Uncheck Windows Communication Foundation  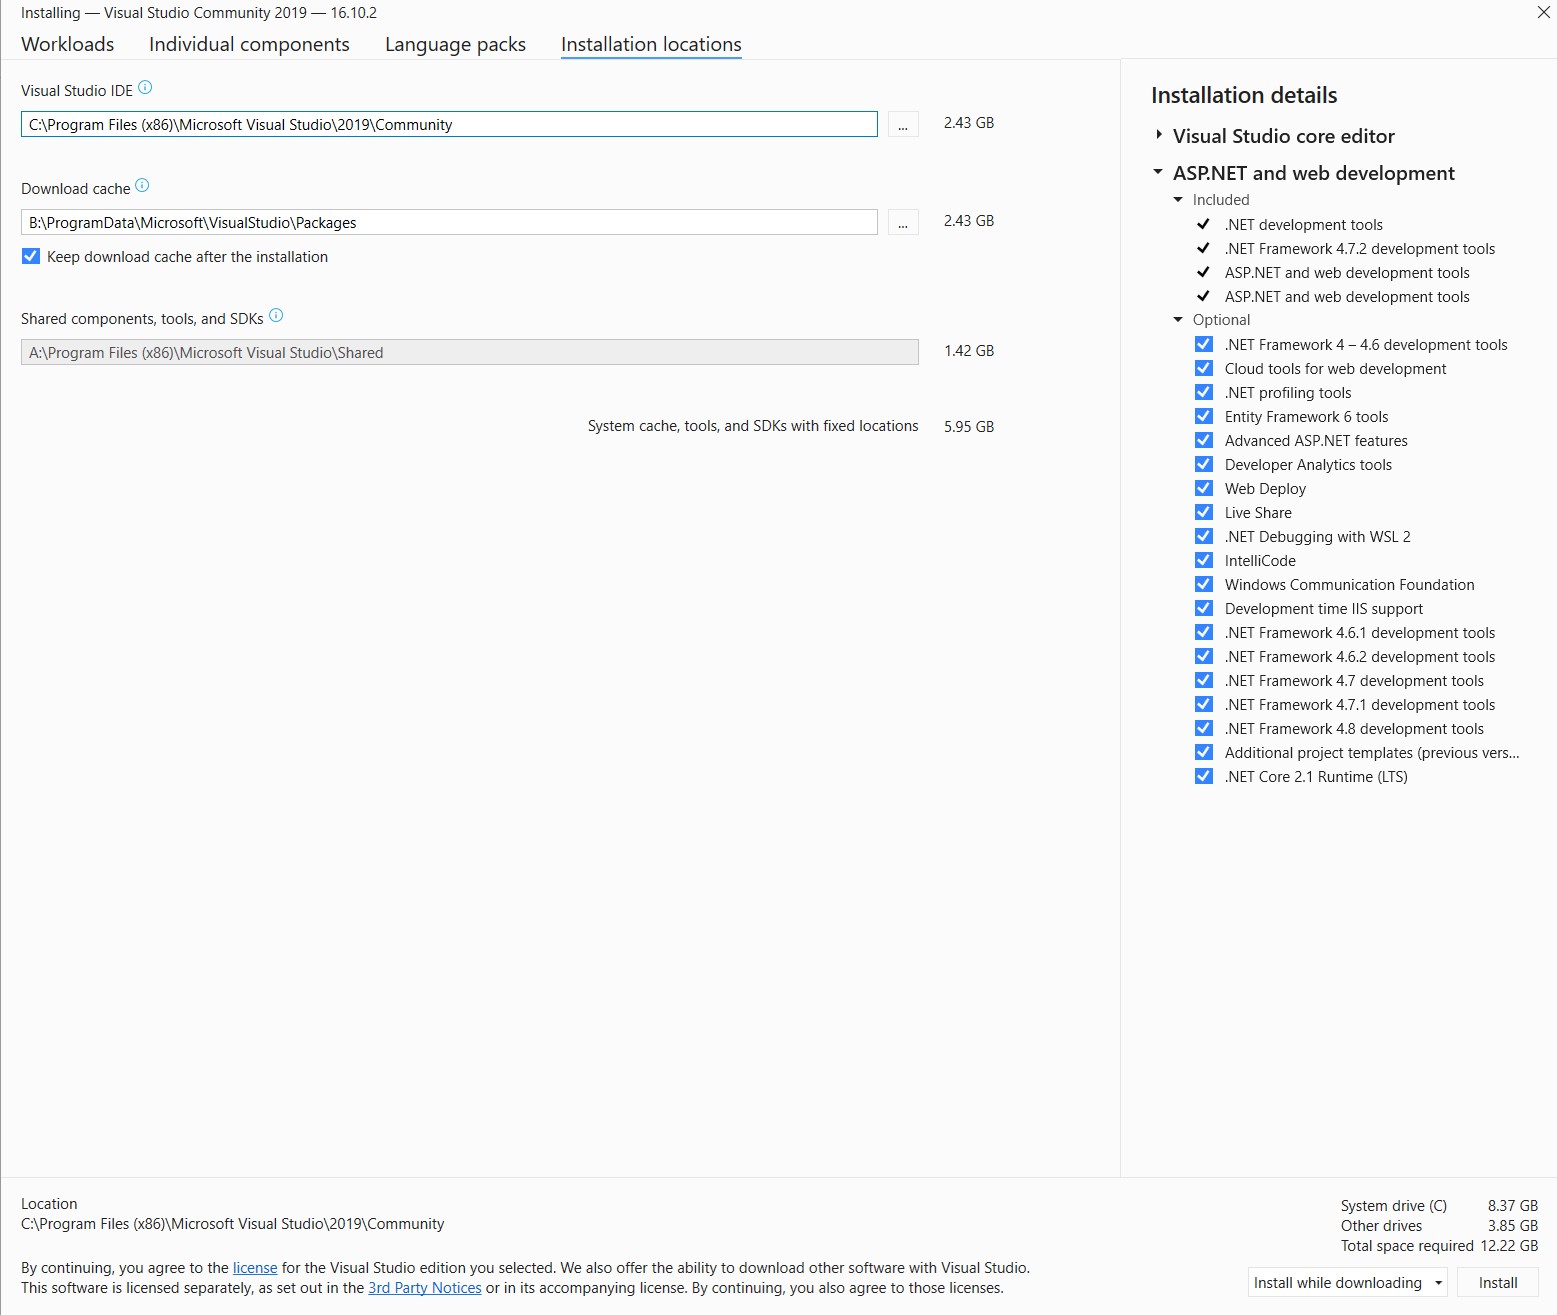pyautogui.click(x=1204, y=584)
